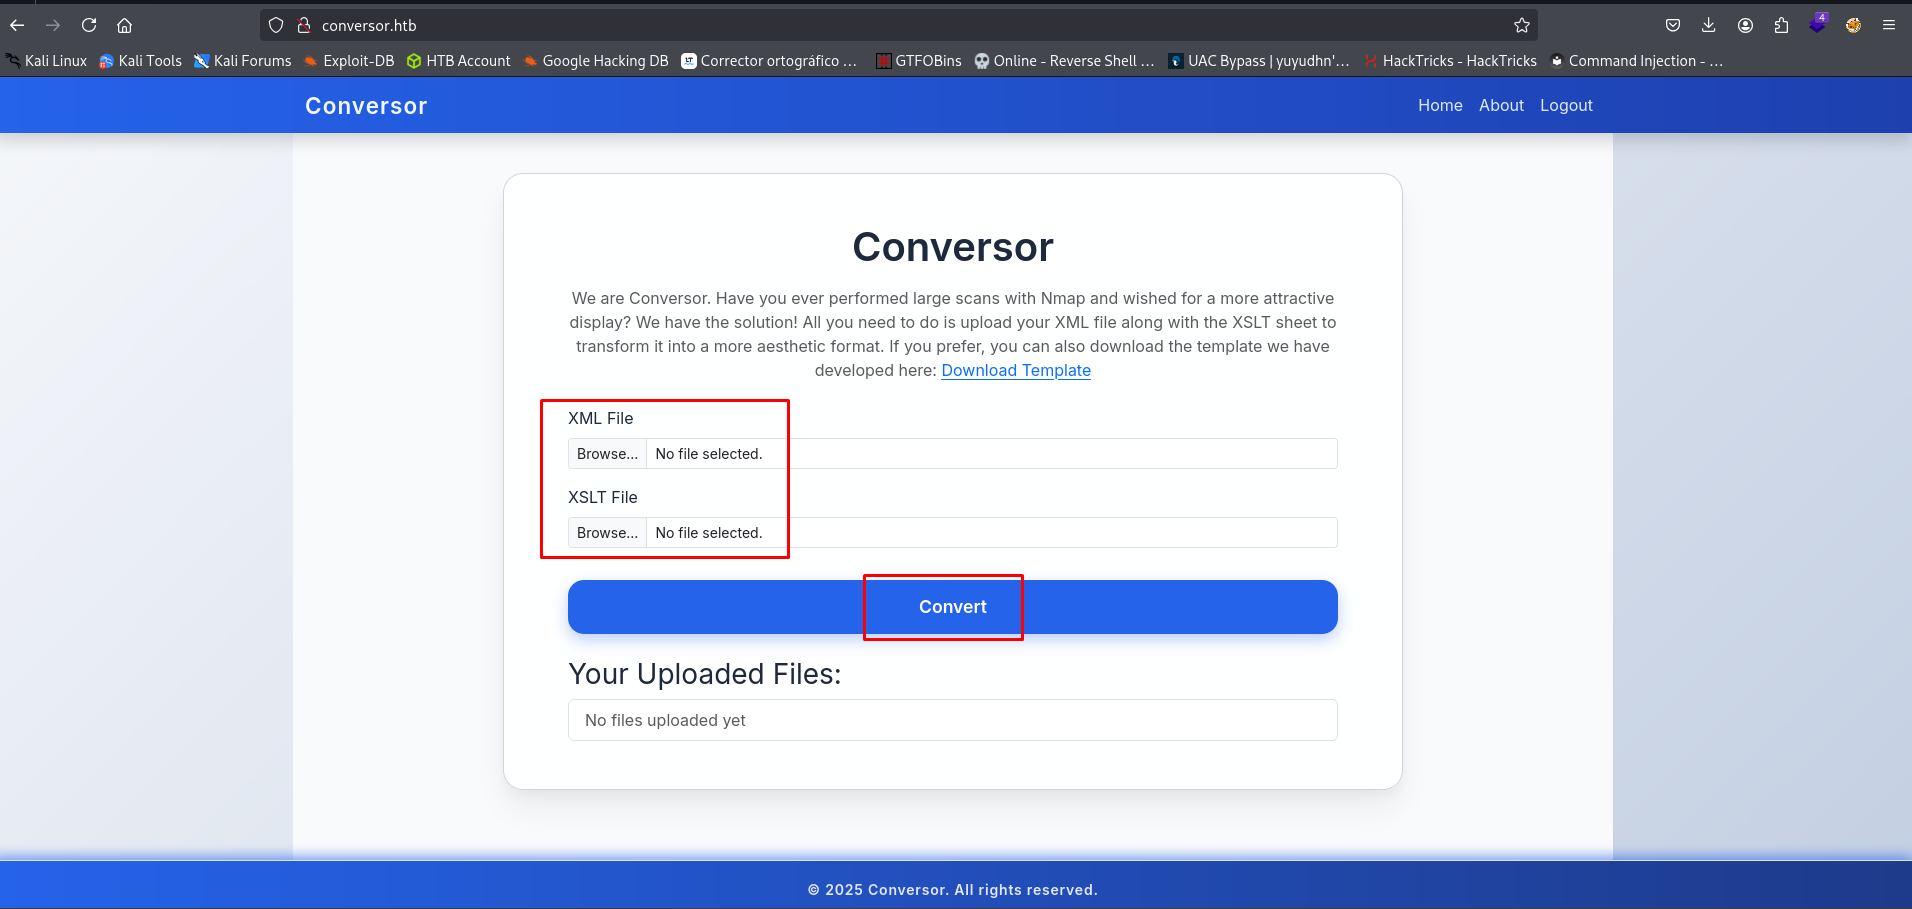
Task: Click Logout in the navigation bar
Action: 1566,105
